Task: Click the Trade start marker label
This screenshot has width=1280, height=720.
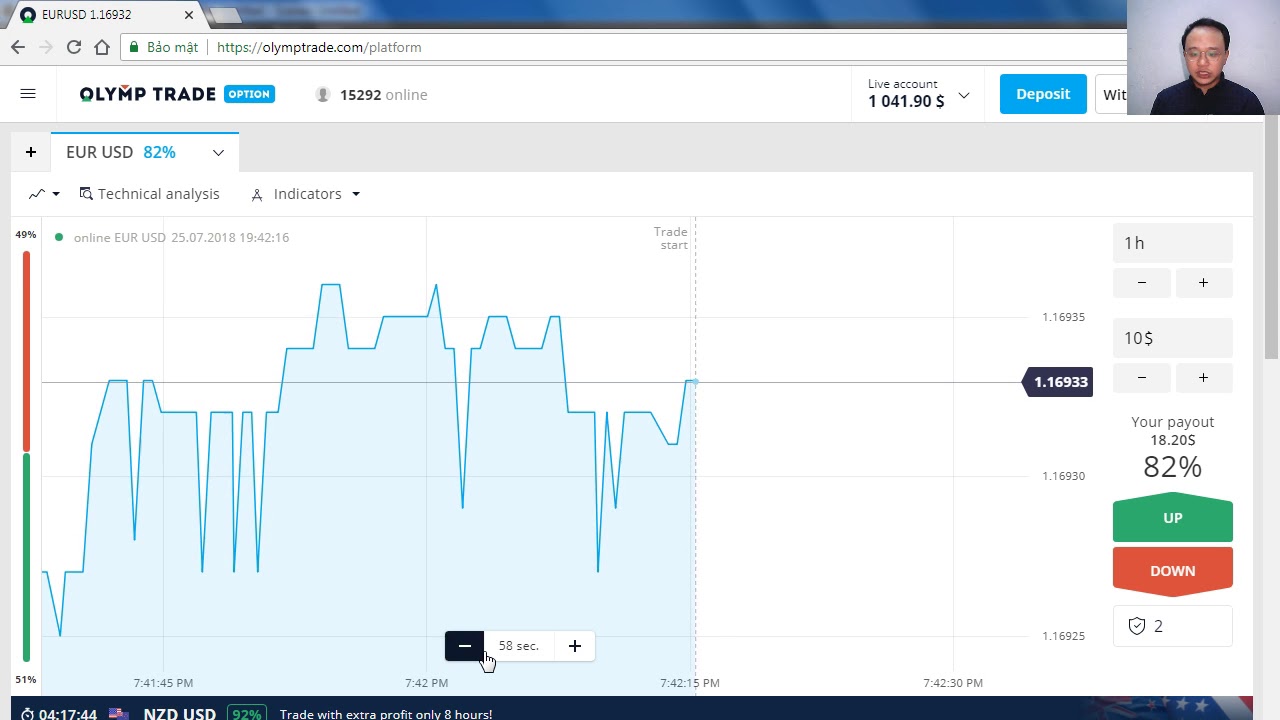Action: coord(671,238)
